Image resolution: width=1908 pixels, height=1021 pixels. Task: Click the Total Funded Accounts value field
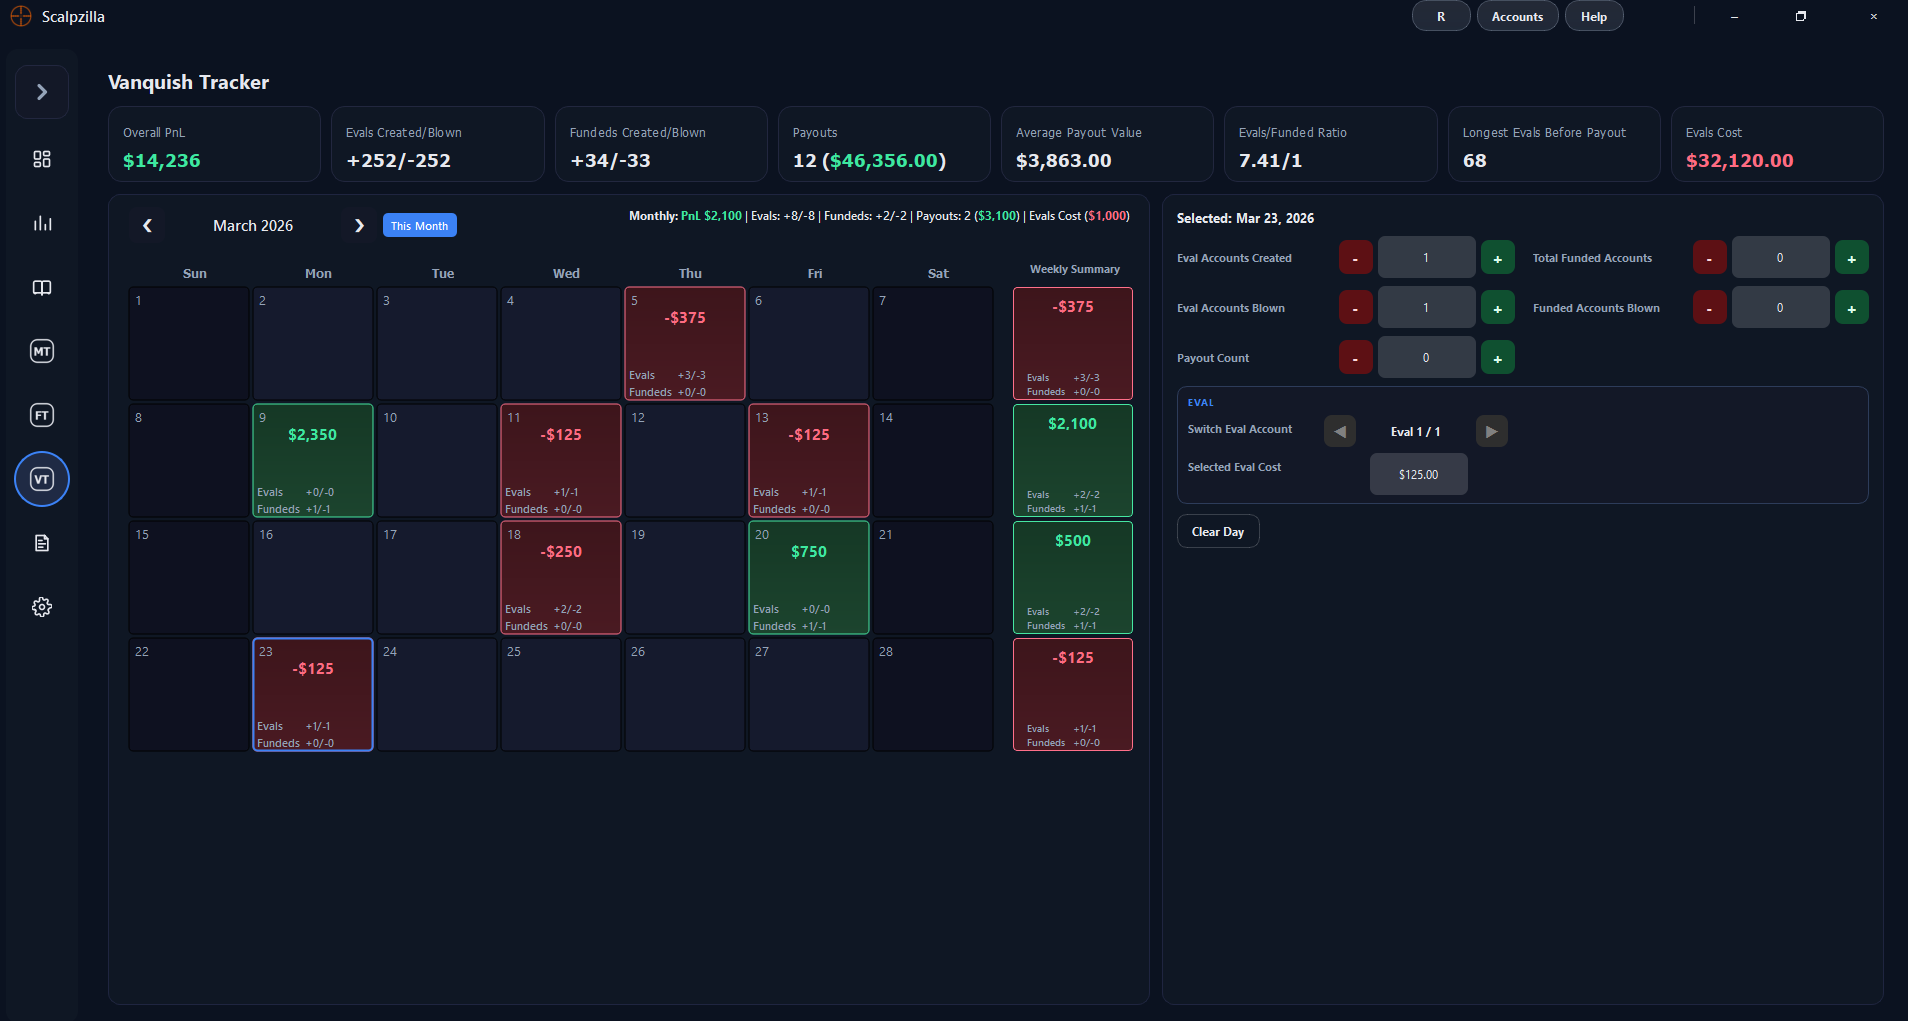[1781, 258]
